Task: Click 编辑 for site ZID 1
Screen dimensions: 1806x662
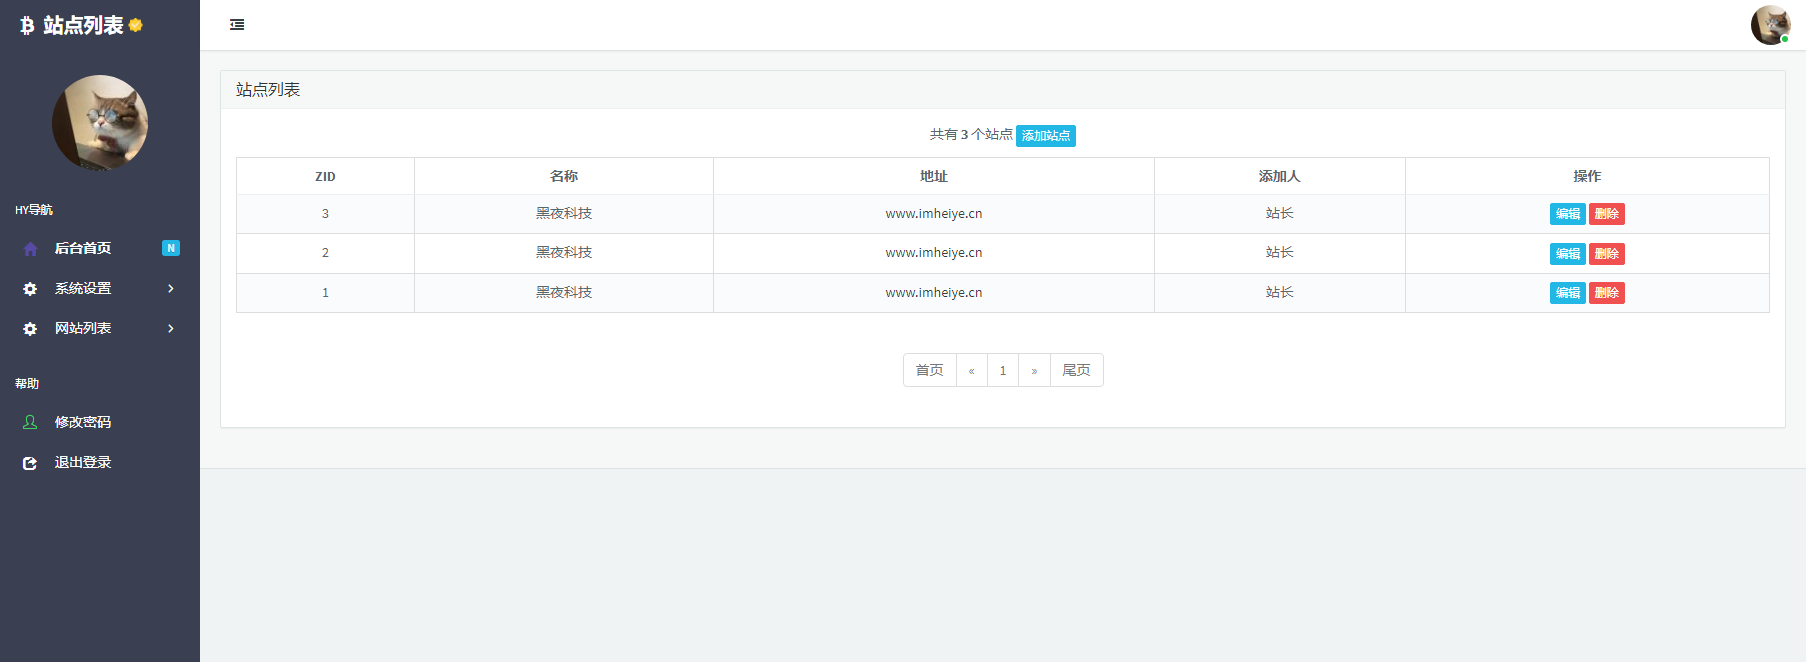Action: (x=1567, y=293)
